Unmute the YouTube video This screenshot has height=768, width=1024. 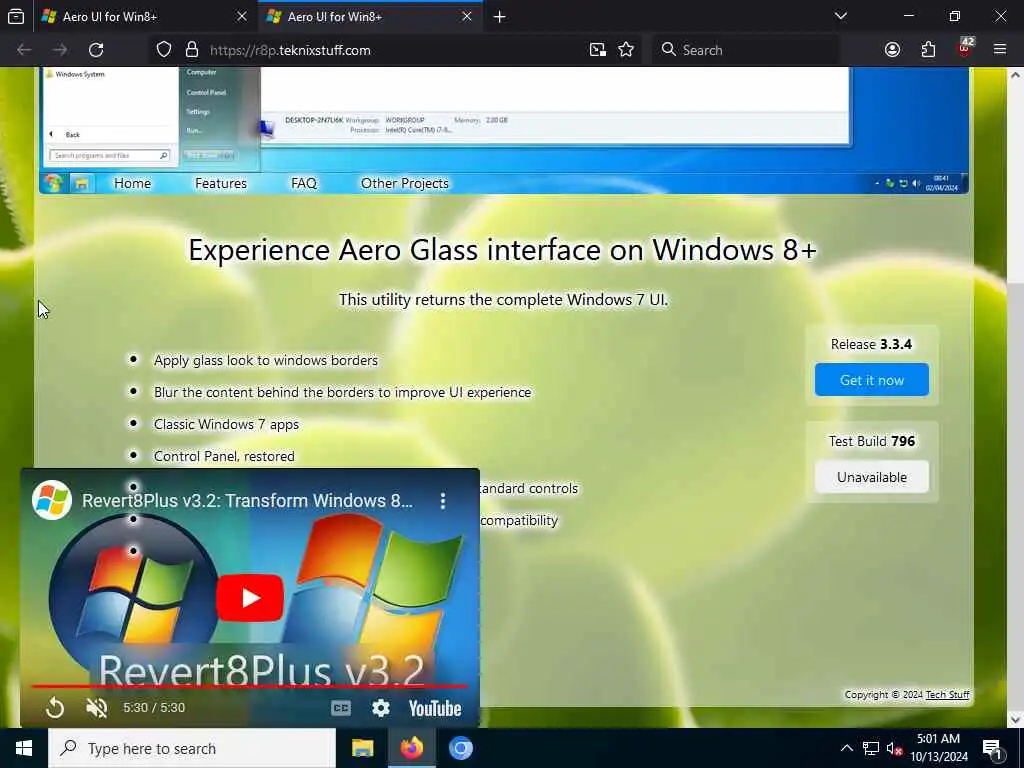click(97, 707)
